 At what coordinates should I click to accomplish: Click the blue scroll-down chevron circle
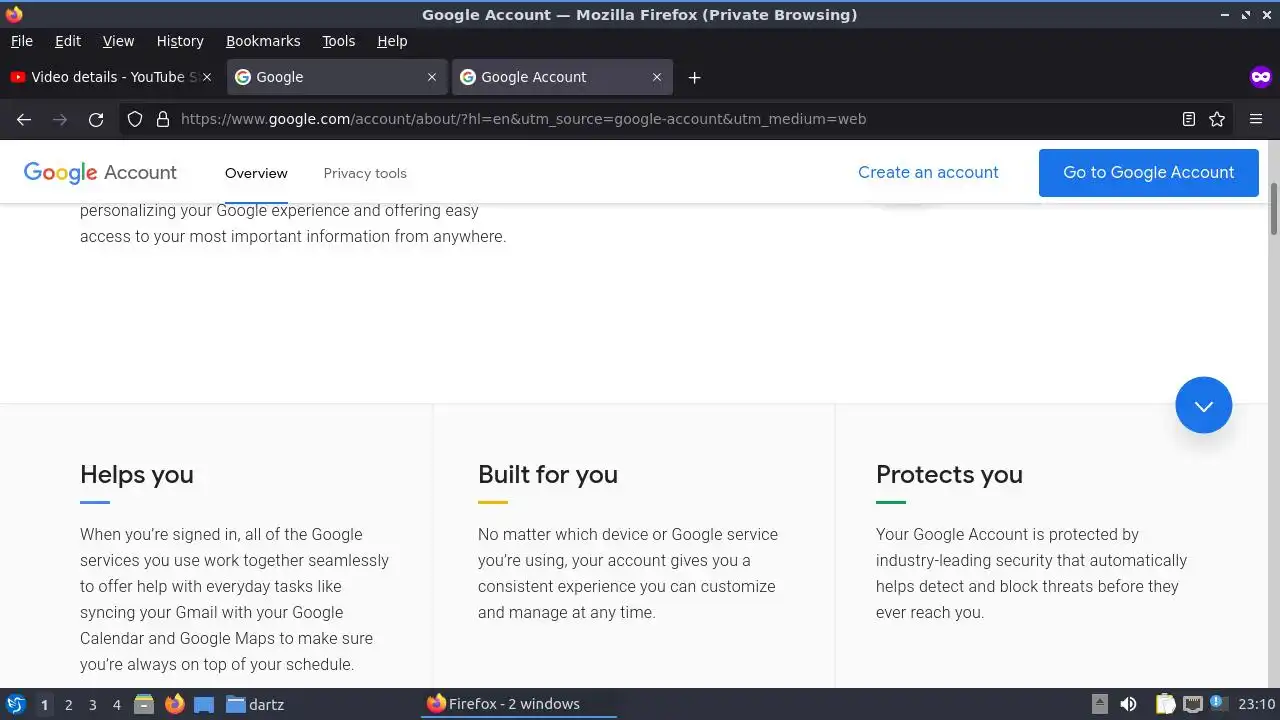(1203, 405)
